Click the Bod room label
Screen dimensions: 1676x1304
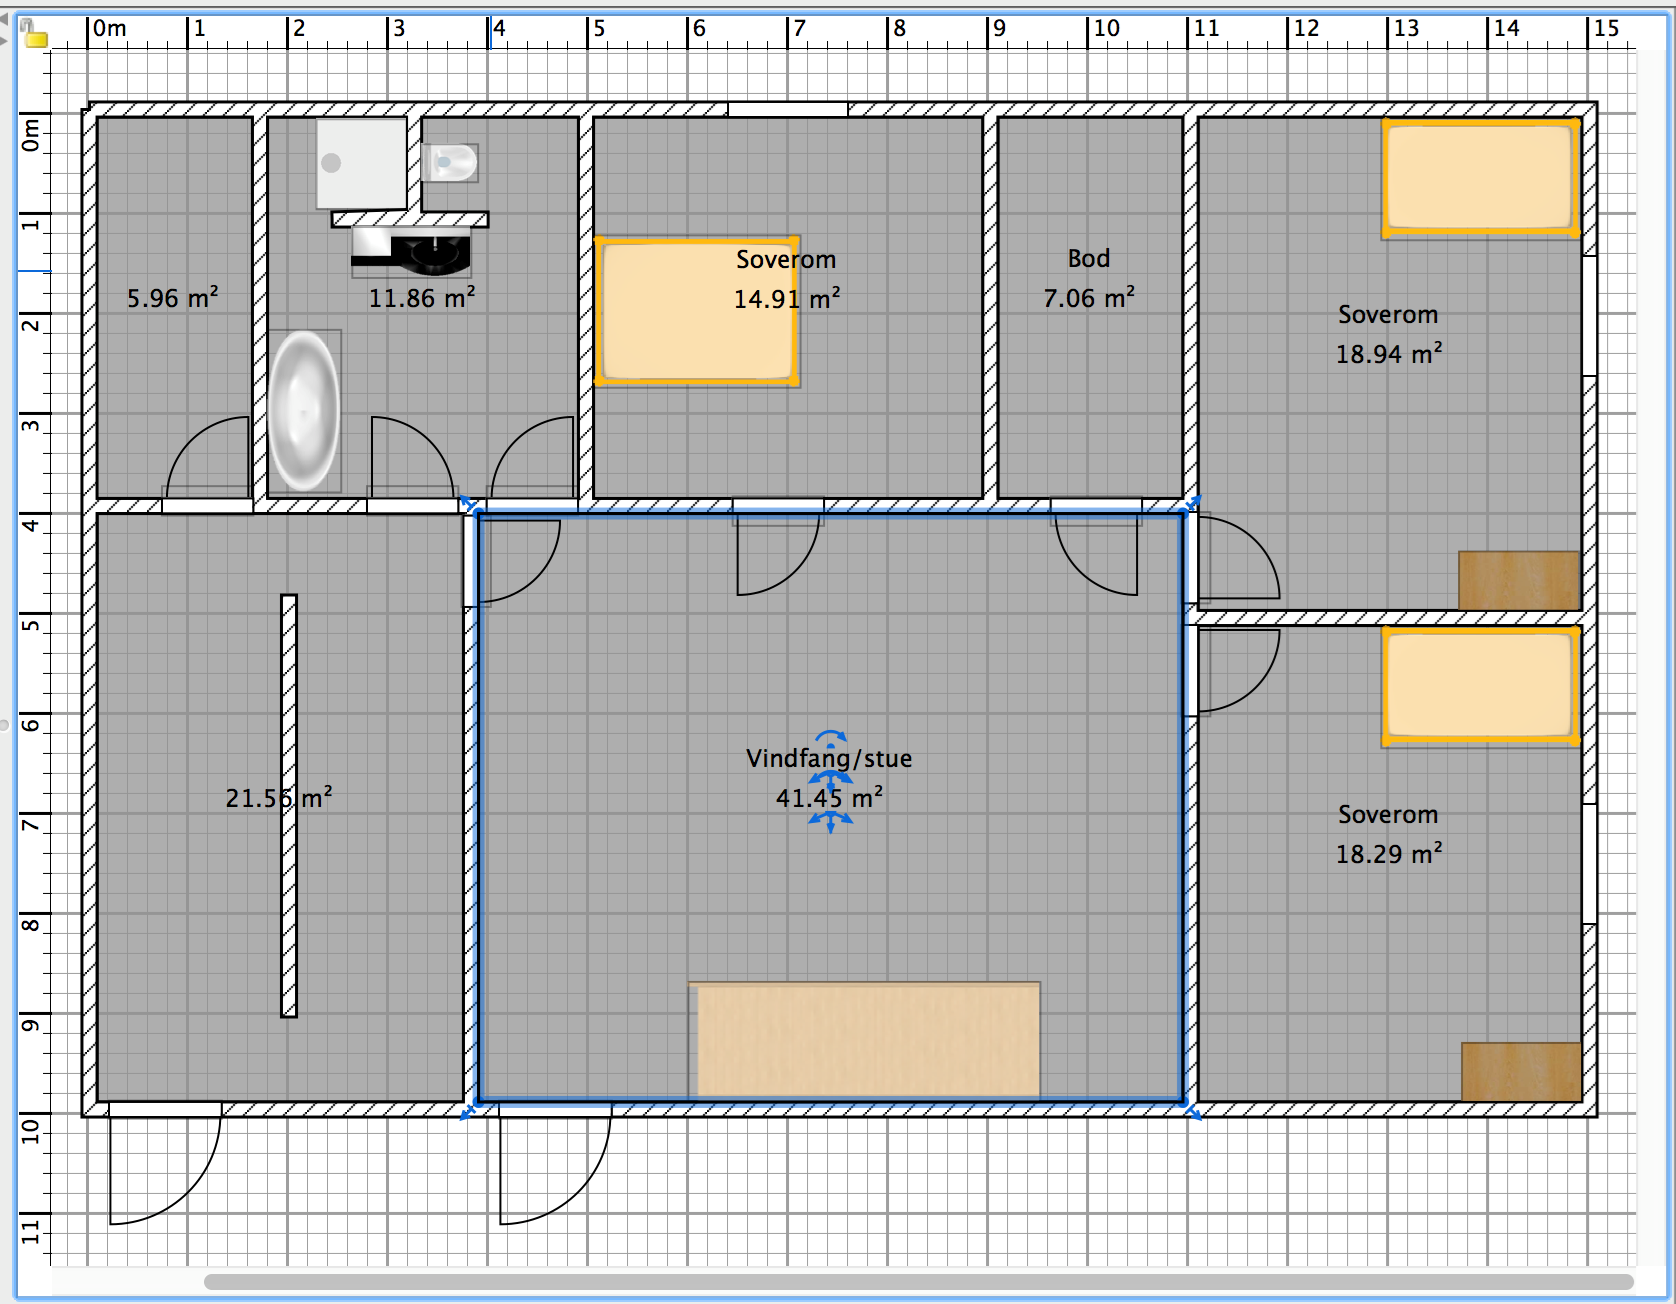1088,259
